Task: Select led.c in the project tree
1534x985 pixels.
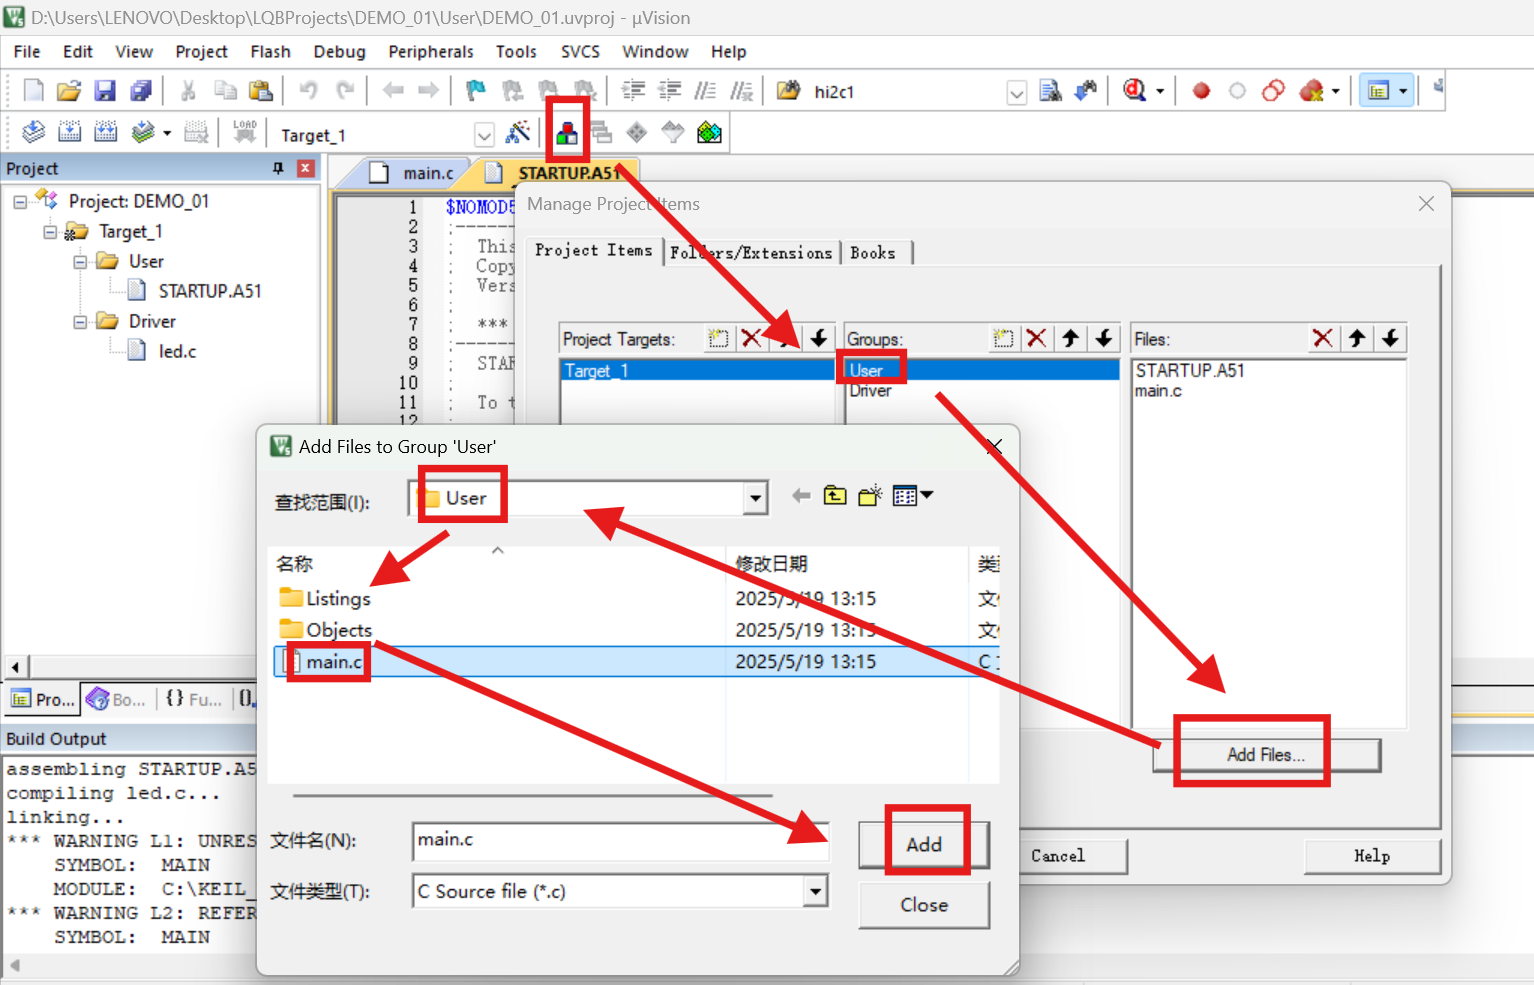Action: pos(177,351)
